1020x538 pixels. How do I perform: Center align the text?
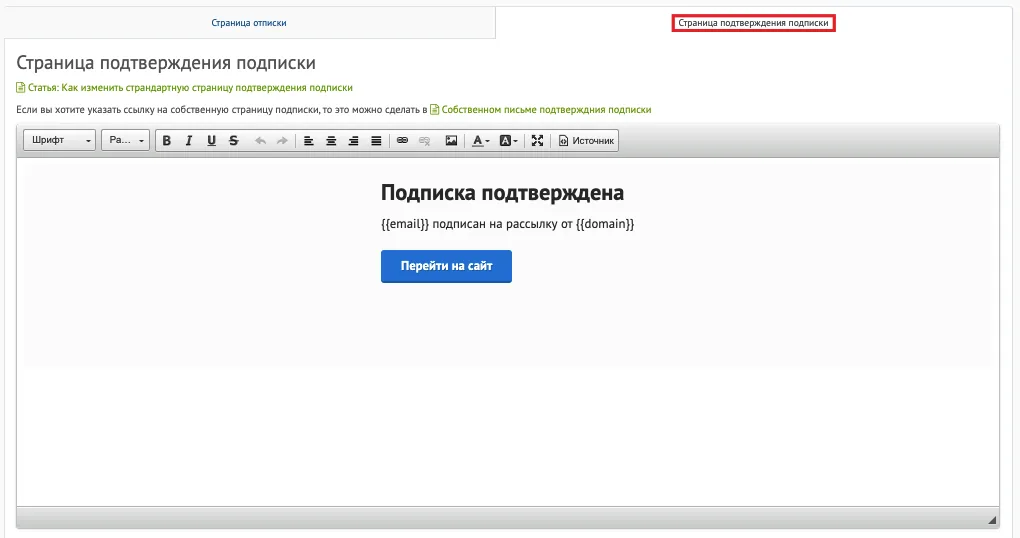pyautogui.click(x=331, y=141)
